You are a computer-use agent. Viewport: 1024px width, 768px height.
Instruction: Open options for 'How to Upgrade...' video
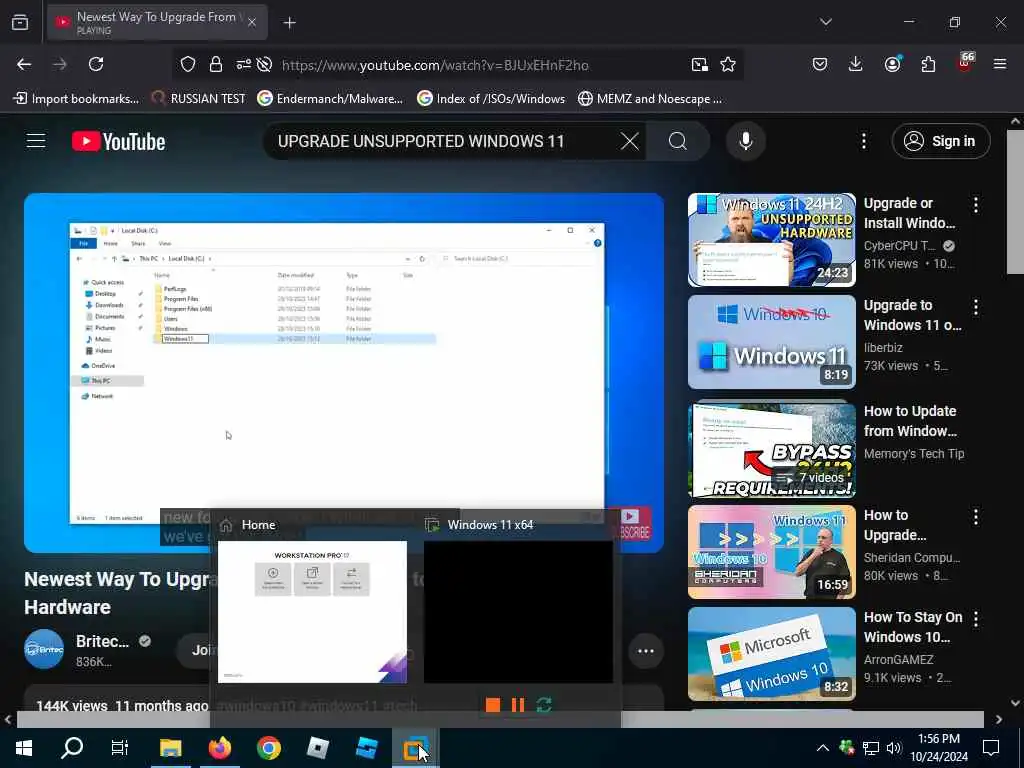point(976,517)
